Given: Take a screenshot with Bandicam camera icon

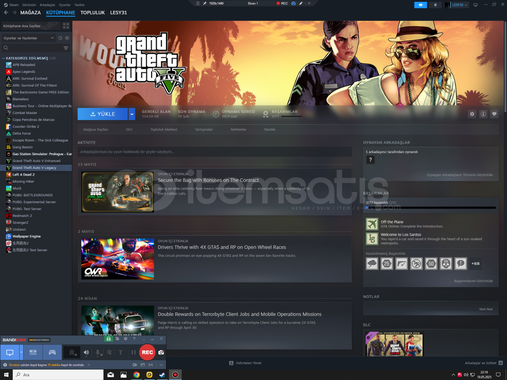Looking at the screenshot, I should coord(161,352).
